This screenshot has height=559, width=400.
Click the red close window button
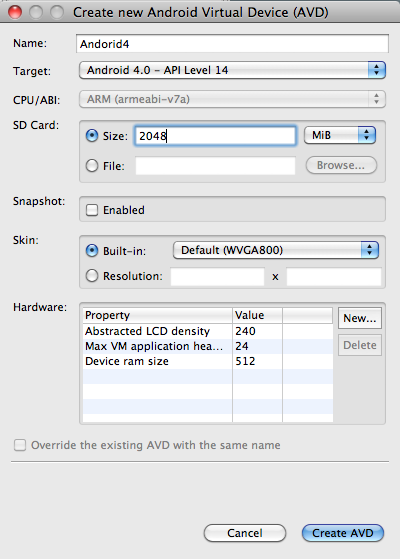(15, 12)
